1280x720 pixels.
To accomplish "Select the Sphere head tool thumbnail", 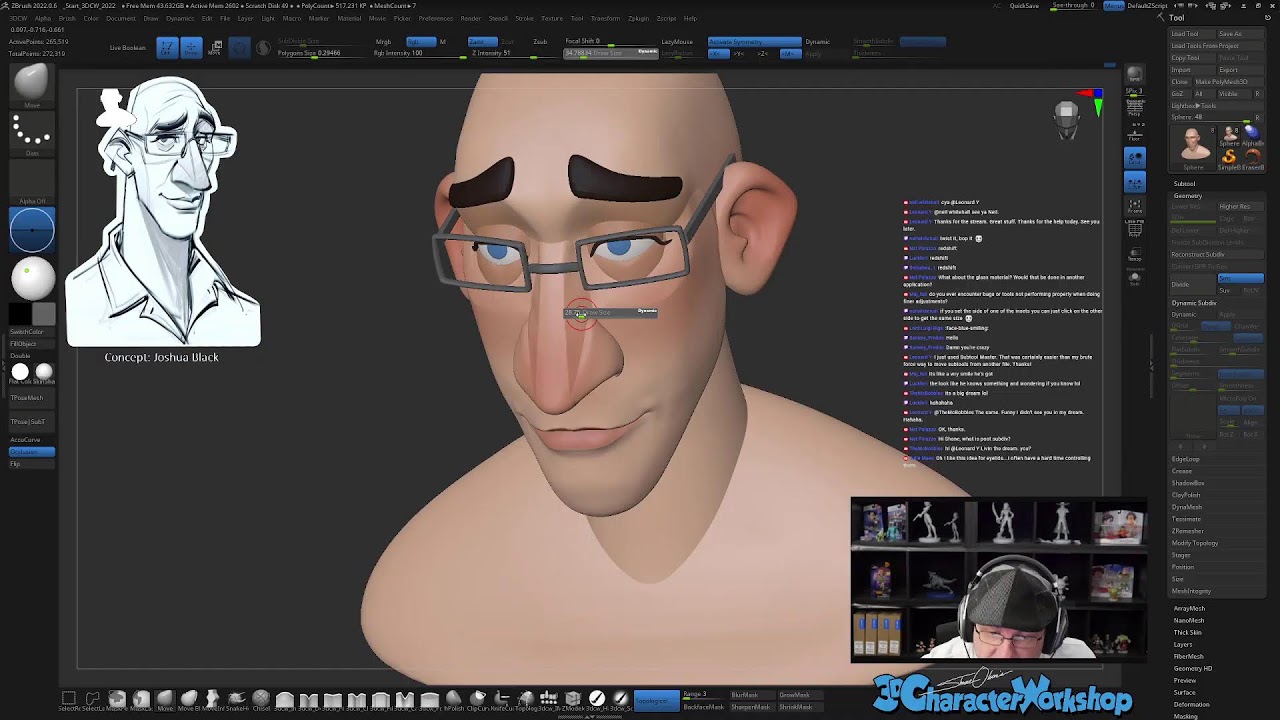I will click(x=1194, y=146).
